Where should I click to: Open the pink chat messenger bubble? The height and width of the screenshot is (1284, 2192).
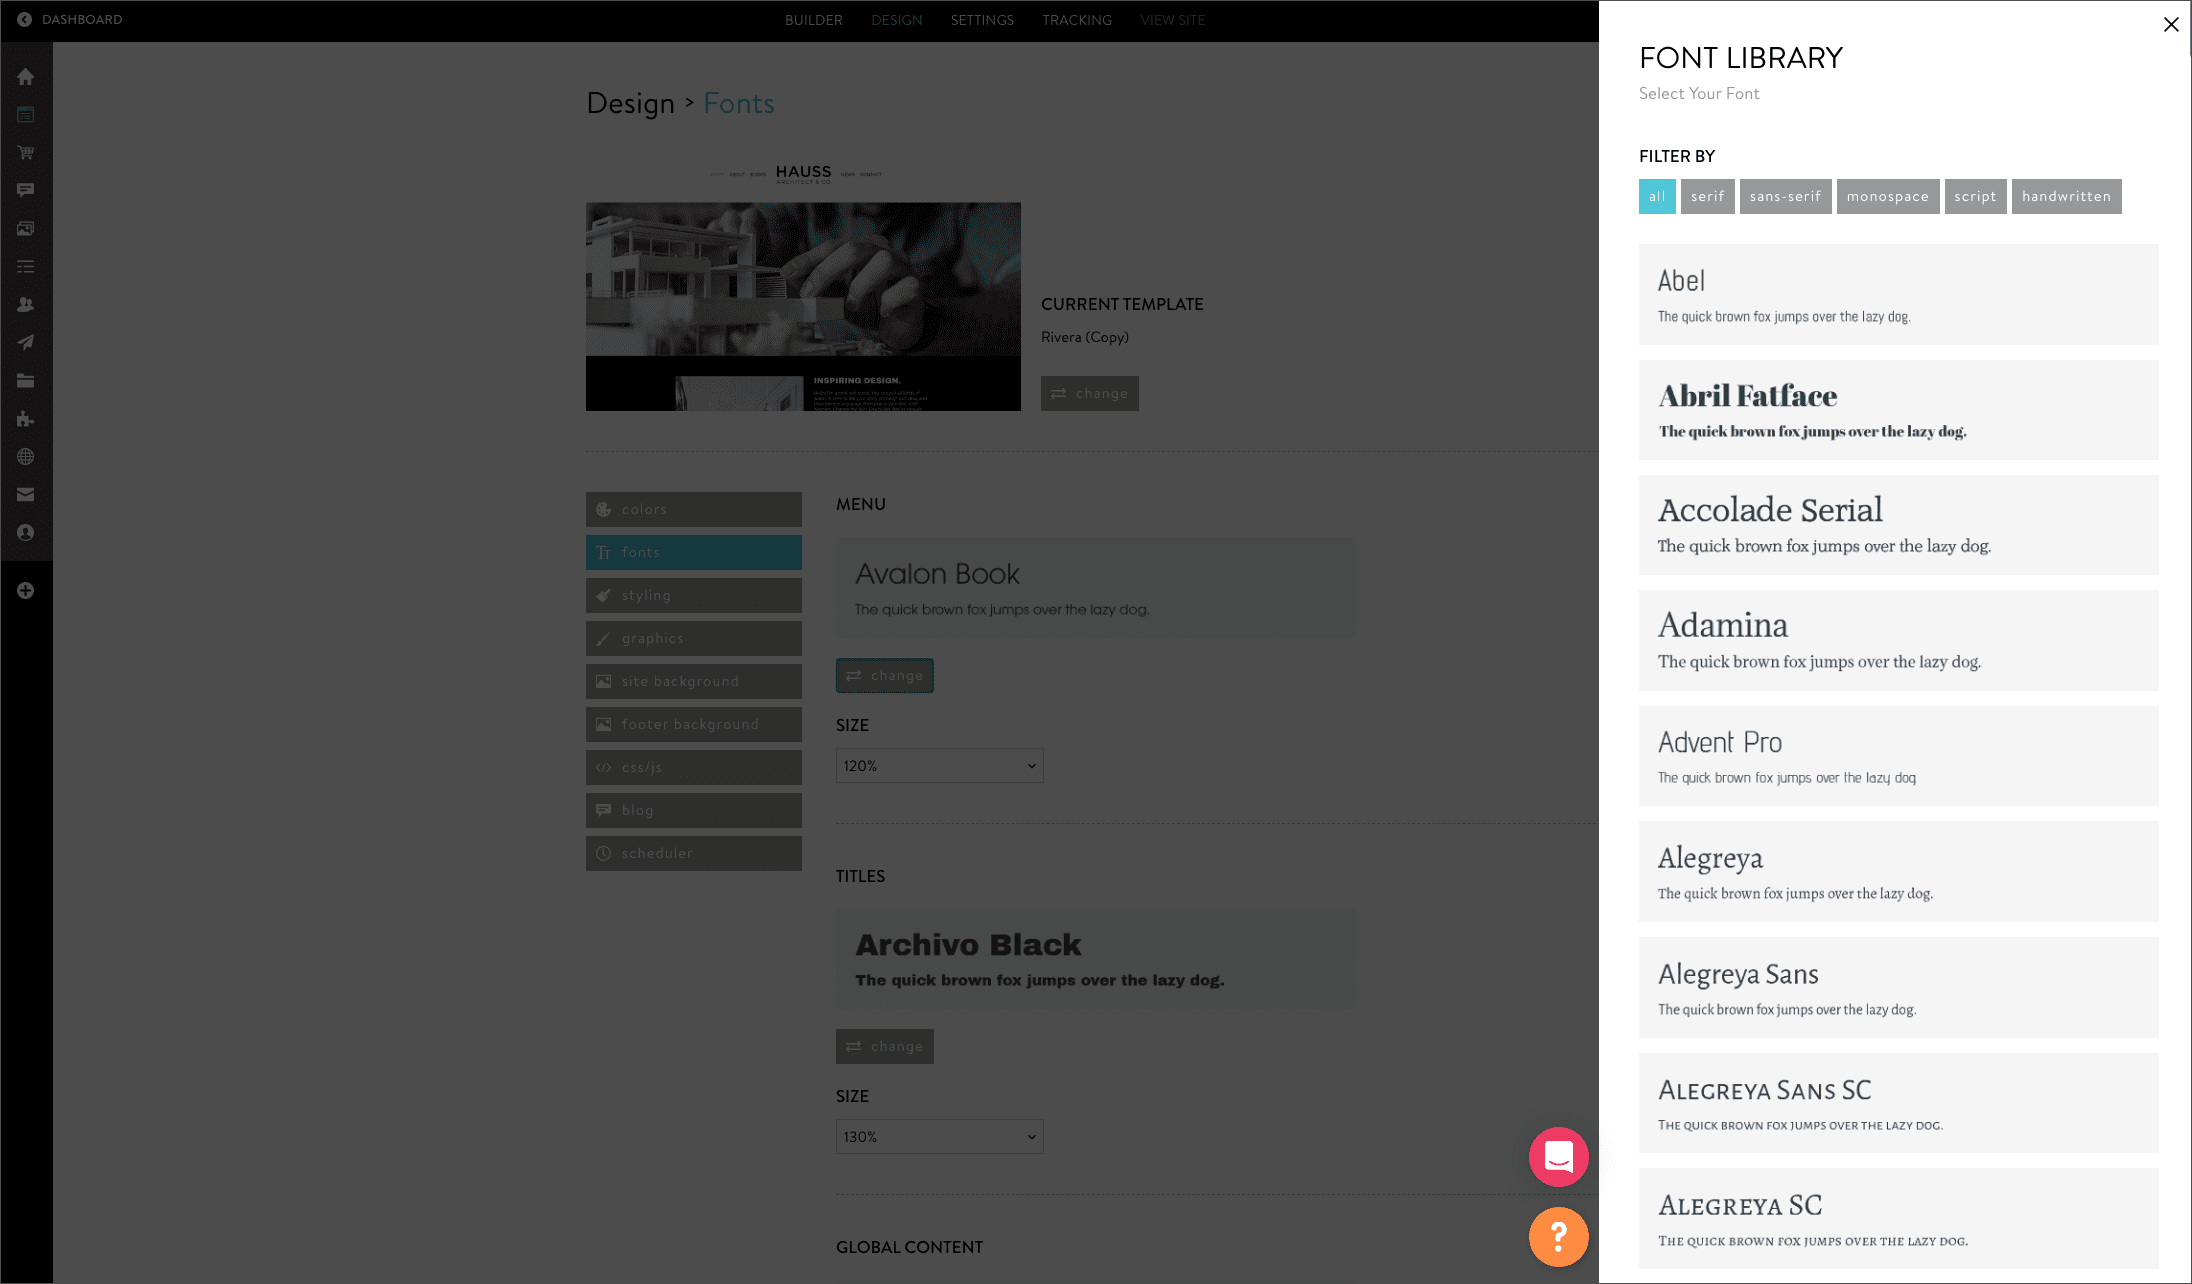[x=1559, y=1157]
